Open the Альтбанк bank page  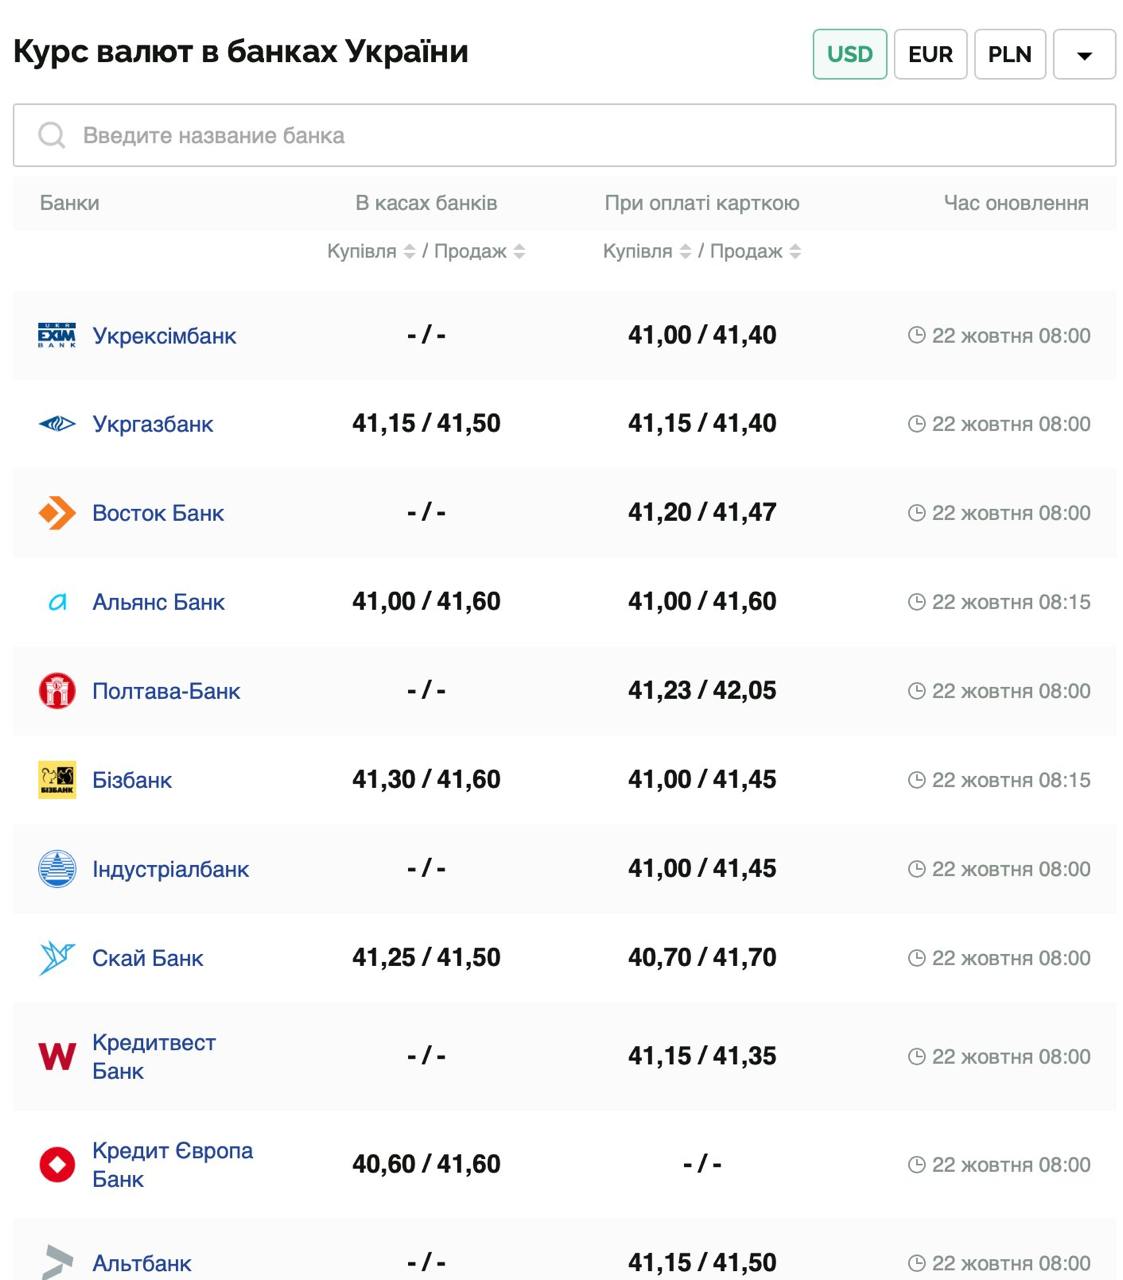click(x=141, y=1263)
